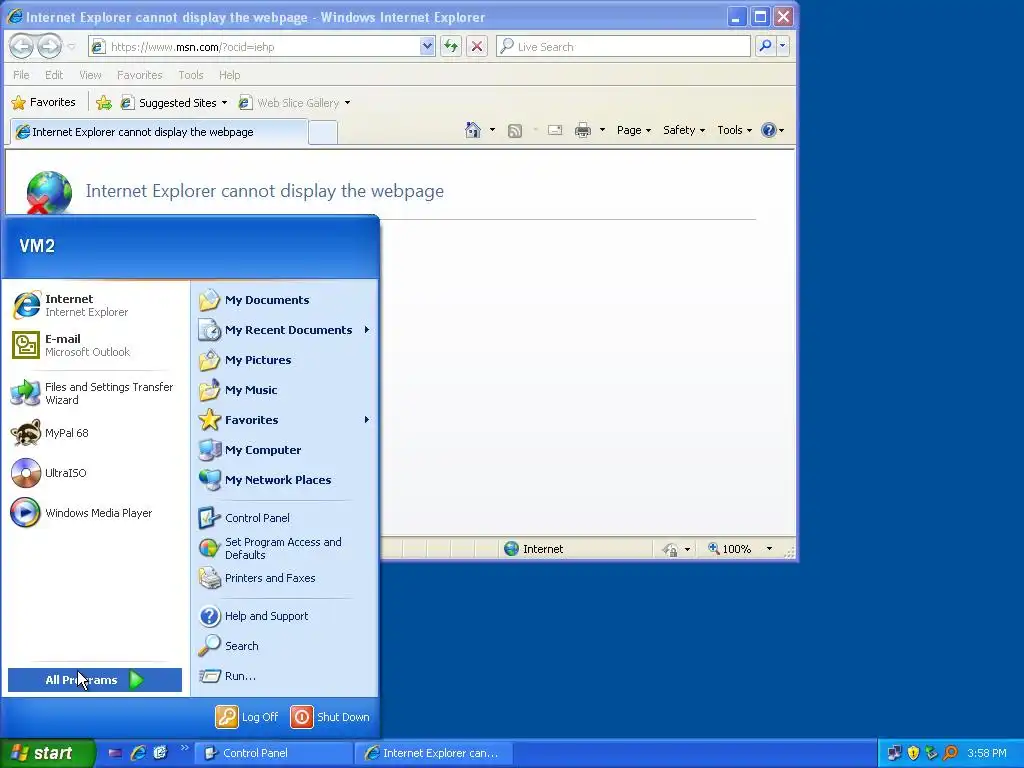Expand All Programs list

point(95,680)
